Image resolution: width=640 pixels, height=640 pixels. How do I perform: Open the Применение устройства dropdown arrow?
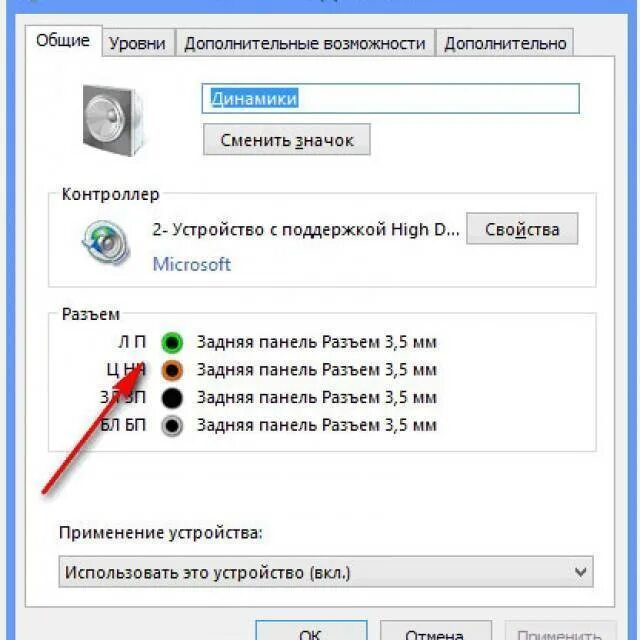(x=580, y=572)
